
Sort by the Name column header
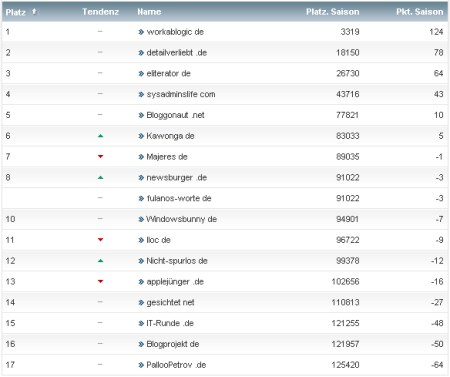149,12
